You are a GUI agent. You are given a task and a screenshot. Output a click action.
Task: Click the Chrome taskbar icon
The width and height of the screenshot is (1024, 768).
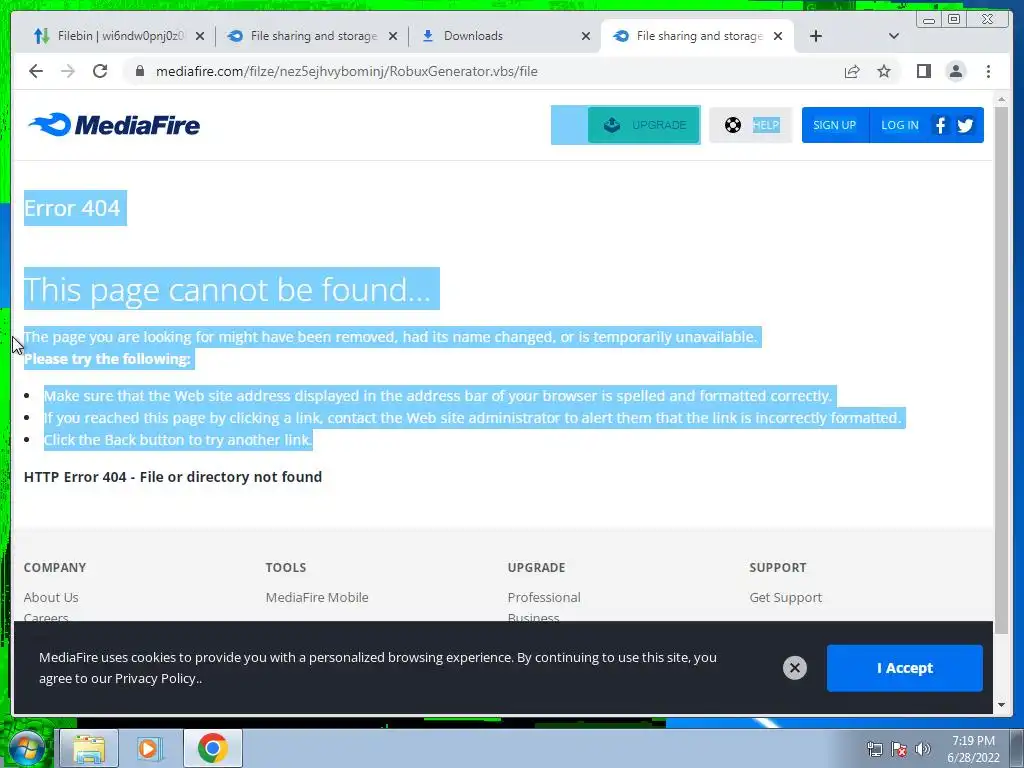click(x=212, y=748)
